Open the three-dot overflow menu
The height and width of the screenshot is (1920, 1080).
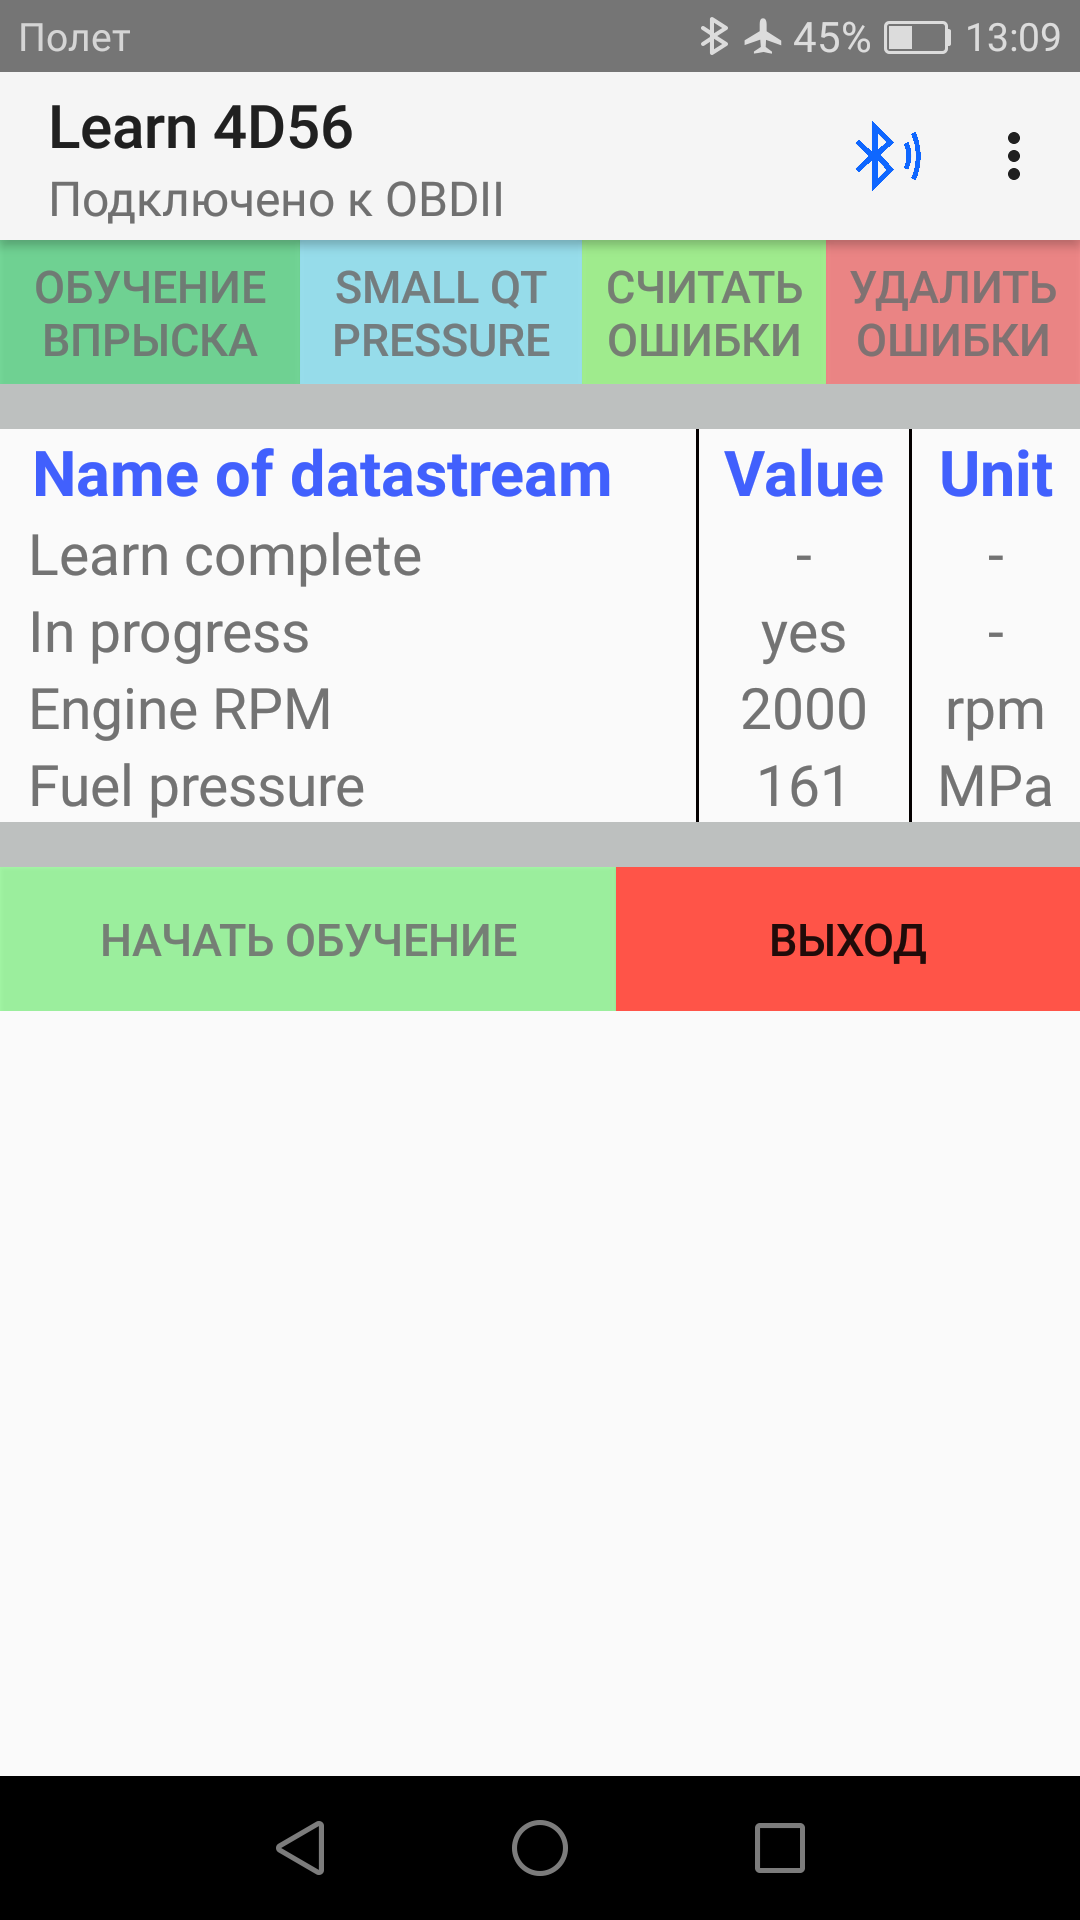(1013, 156)
